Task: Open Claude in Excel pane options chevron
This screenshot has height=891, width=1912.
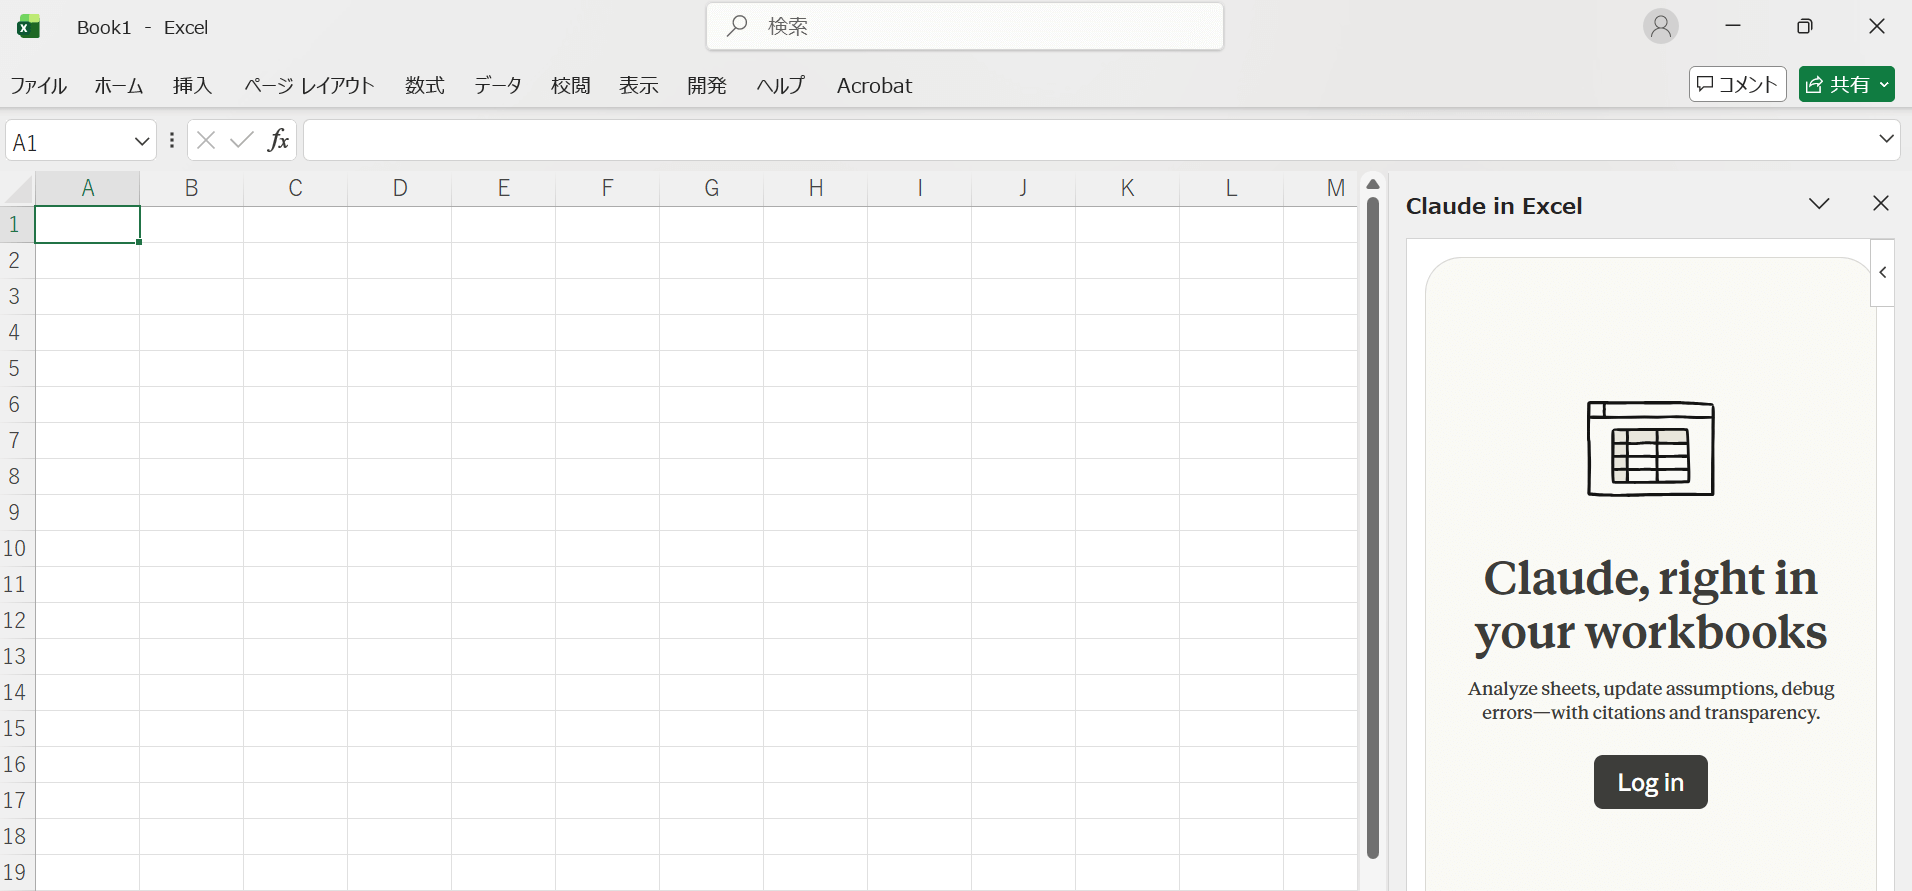Action: coord(1819,204)
